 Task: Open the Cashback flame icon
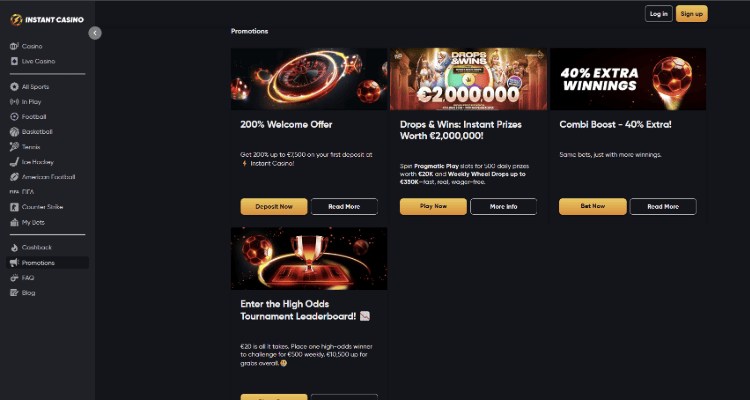[14, 248]
